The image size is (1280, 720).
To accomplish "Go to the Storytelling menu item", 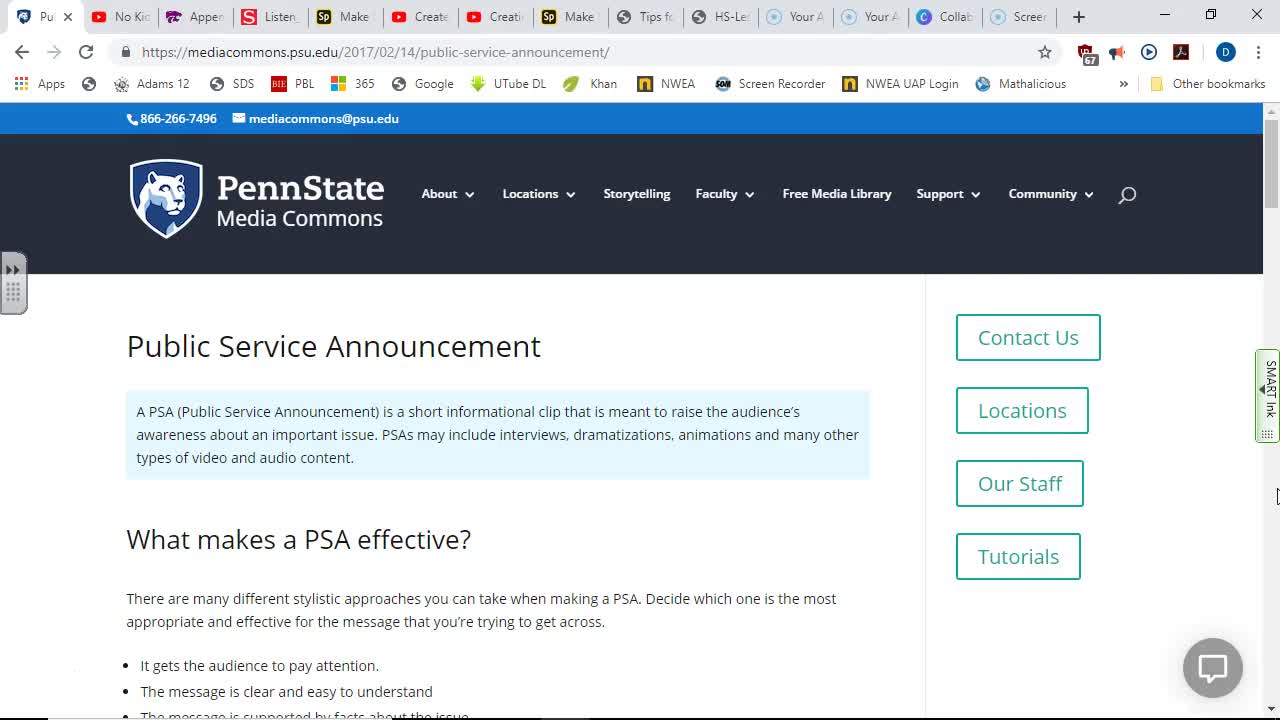I will click(x=636, y=194).
